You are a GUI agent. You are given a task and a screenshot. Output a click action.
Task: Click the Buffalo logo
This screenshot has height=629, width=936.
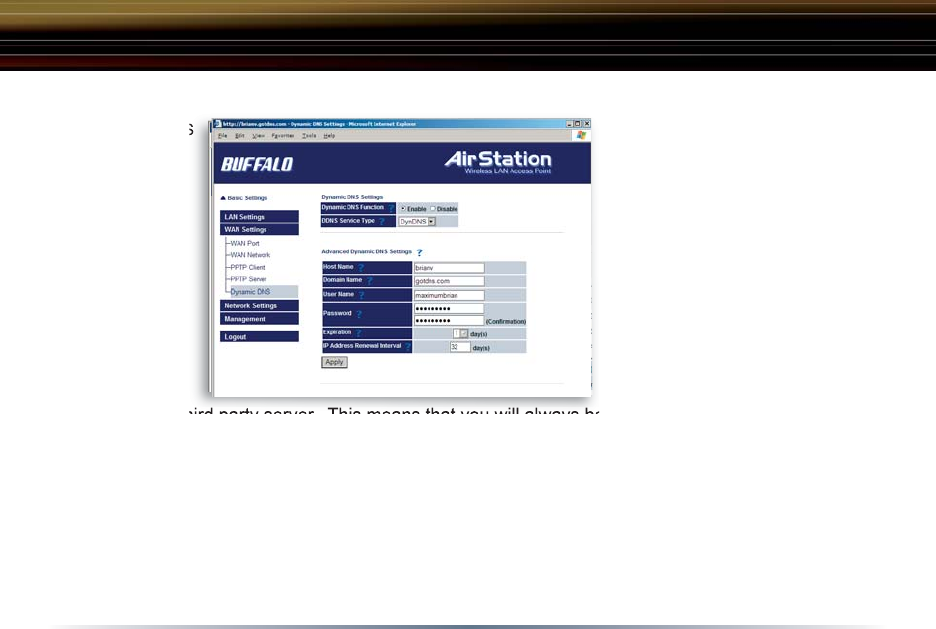point(257,164)
